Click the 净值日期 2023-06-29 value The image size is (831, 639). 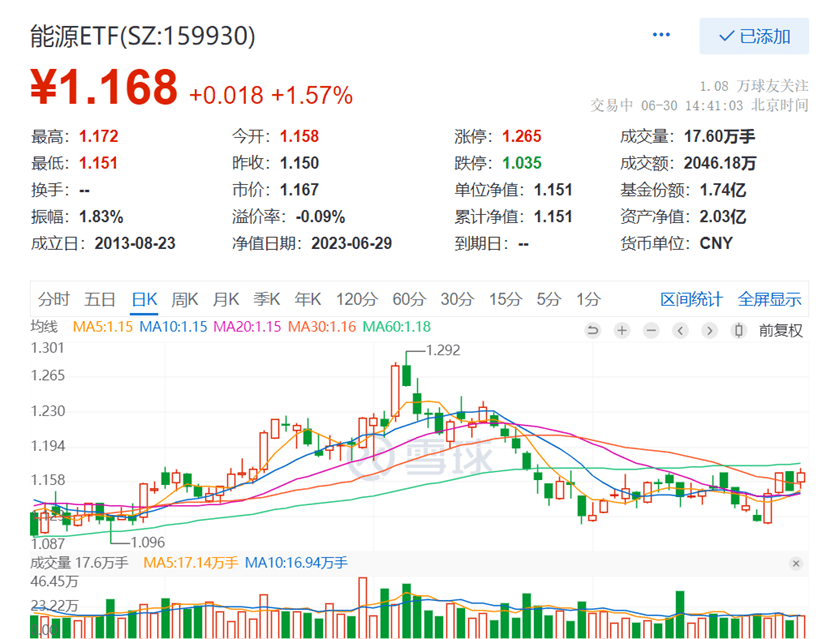[x=351, y=243]
